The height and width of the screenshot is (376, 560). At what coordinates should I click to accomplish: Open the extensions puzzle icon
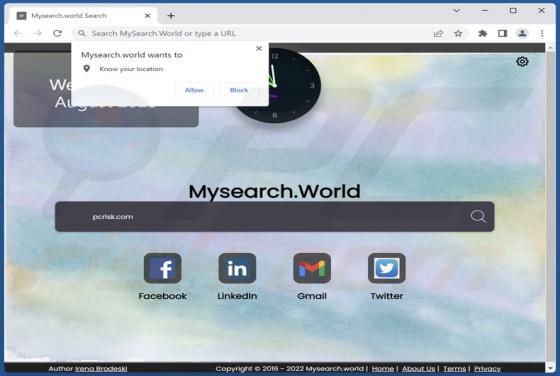click(482, 34)
